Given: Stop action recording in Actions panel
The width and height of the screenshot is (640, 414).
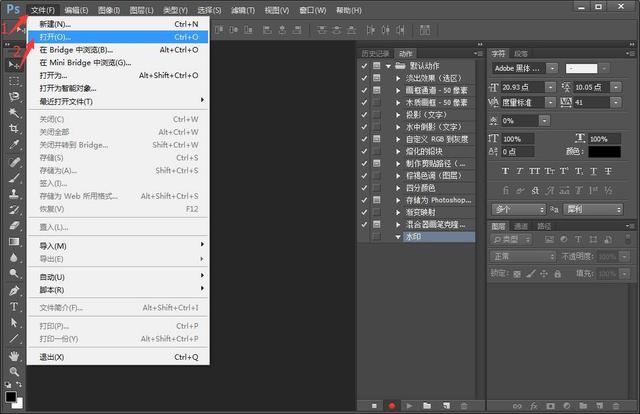Looking at the screenshot, I should point(374,406).
